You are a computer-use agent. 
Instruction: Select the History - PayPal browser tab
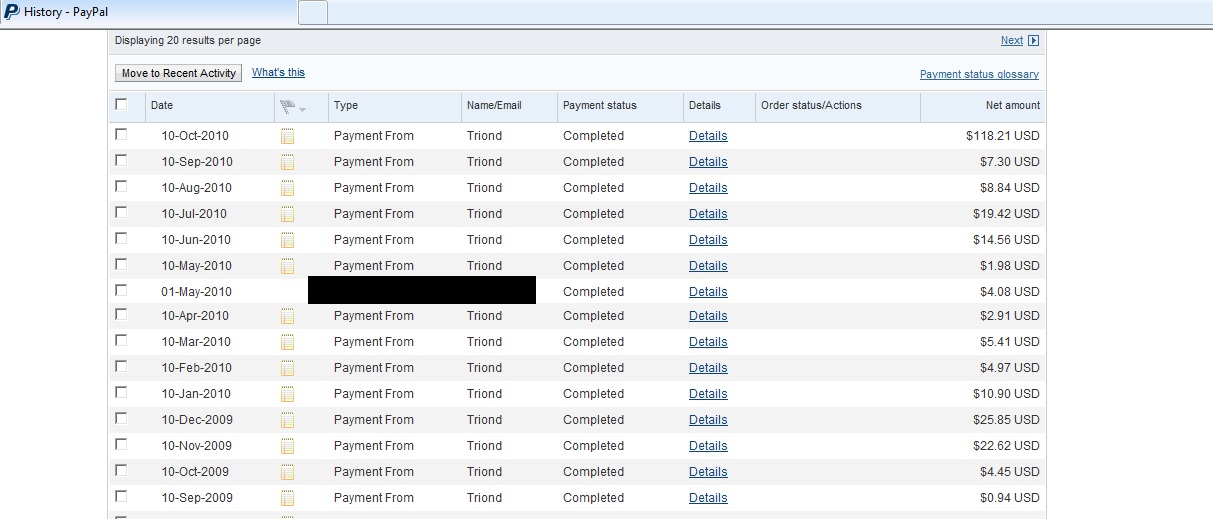pos(148,12)
